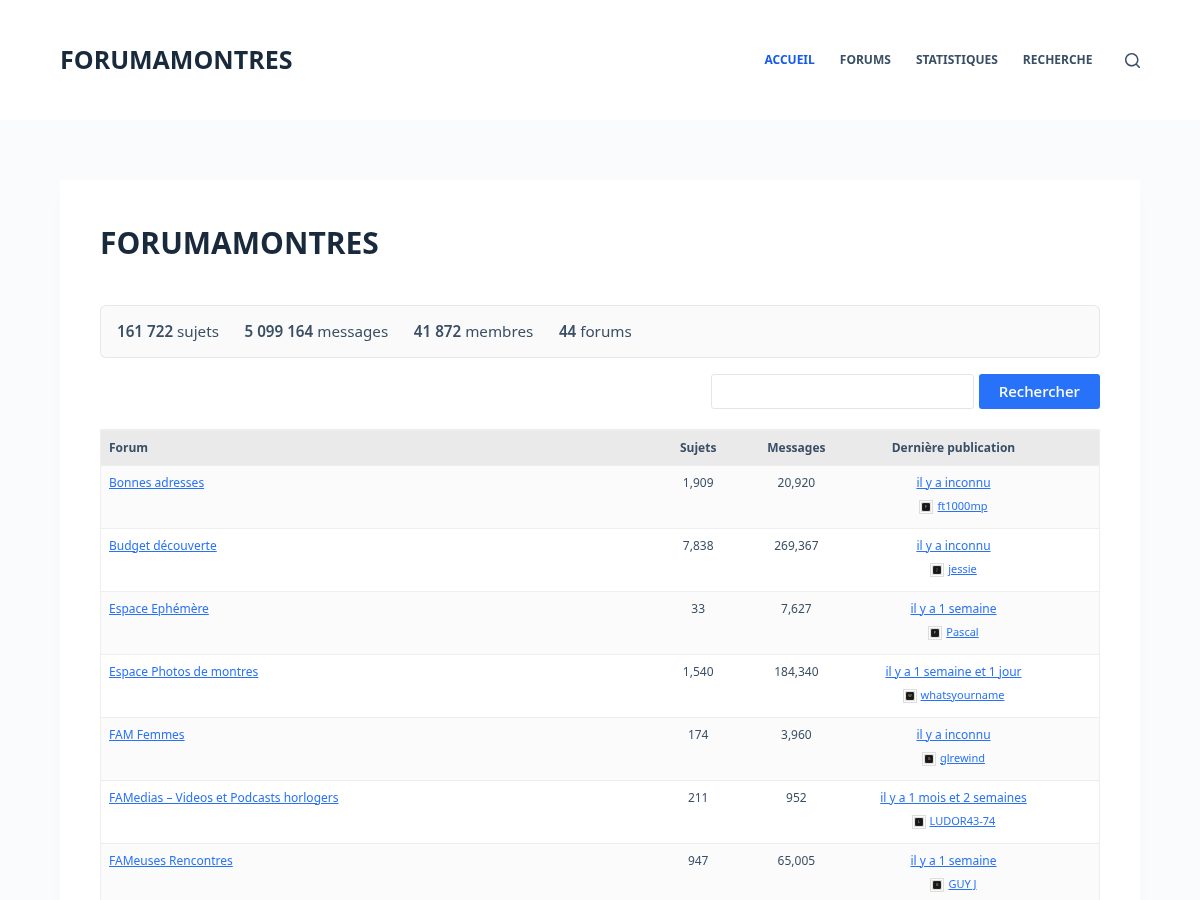
Task: Click the '3,960' messages count cell
Action: tap(796, 734)
